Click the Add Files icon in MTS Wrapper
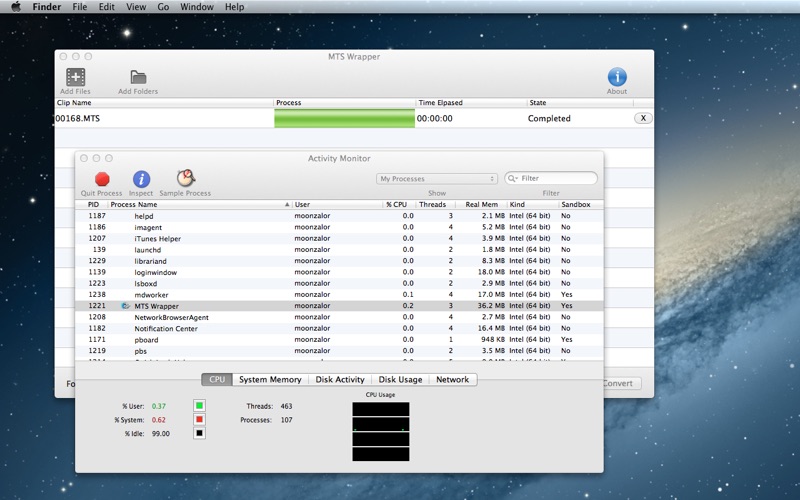 coord(76,77)
